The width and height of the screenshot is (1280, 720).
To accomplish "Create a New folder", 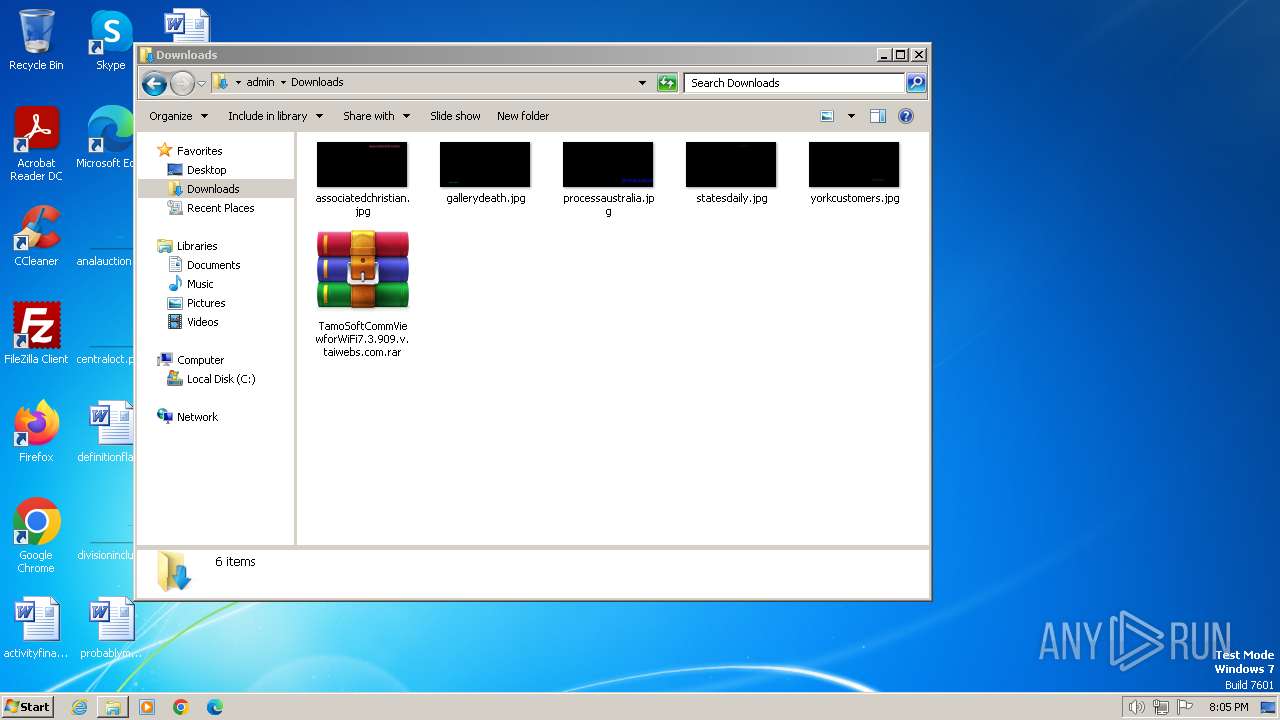I will [x=523, y=116].
